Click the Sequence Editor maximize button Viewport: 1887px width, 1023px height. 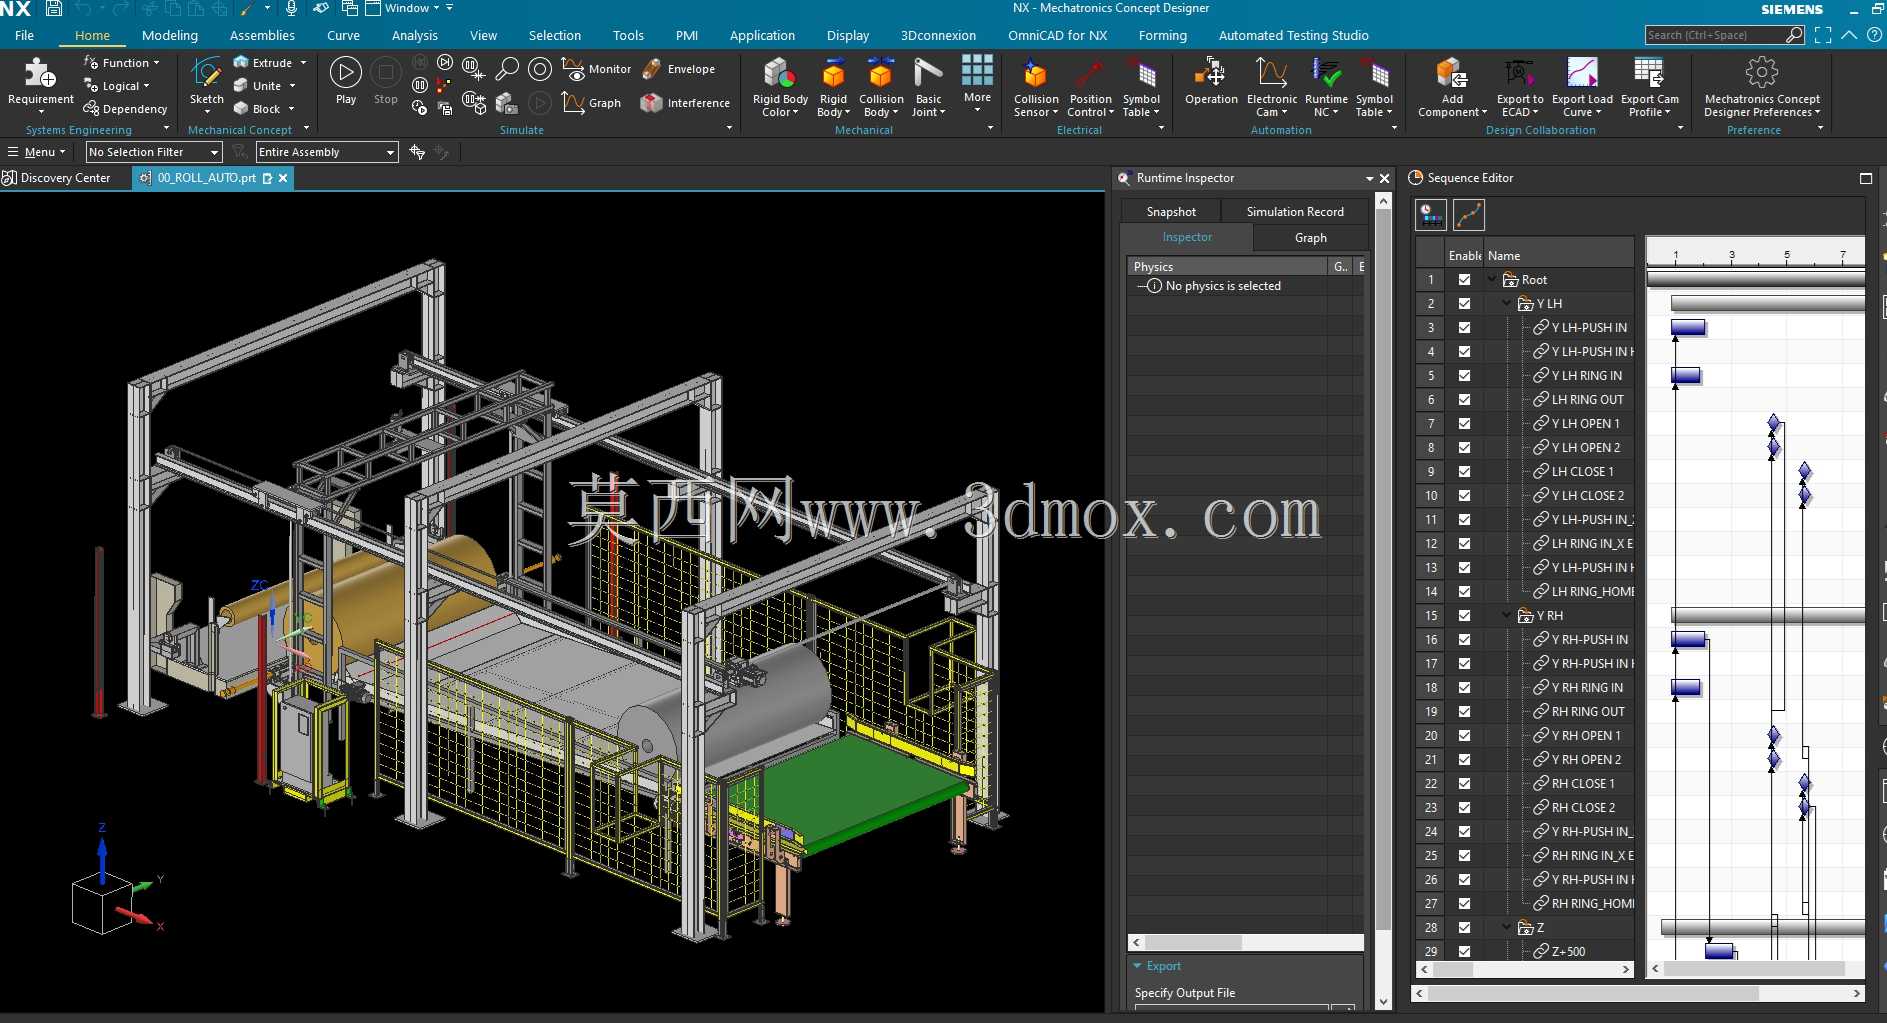(1865, 178)
